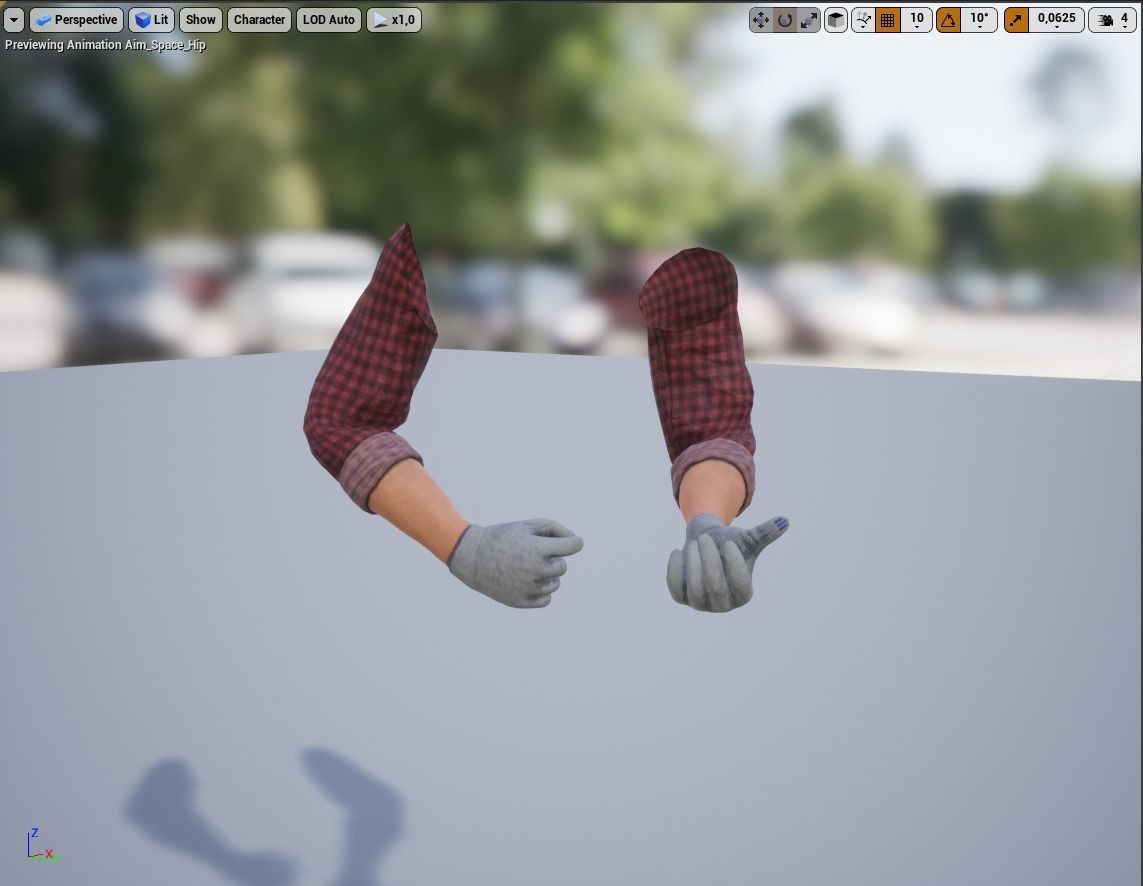Toggle scale snapping
1143x886 pixels.
coord(1016,20)
